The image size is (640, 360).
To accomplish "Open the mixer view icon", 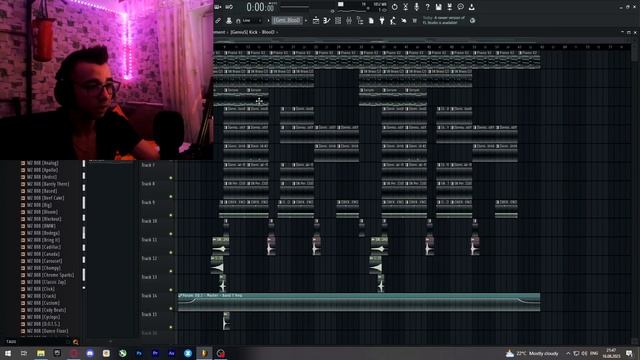I will (x=349, y=20).
